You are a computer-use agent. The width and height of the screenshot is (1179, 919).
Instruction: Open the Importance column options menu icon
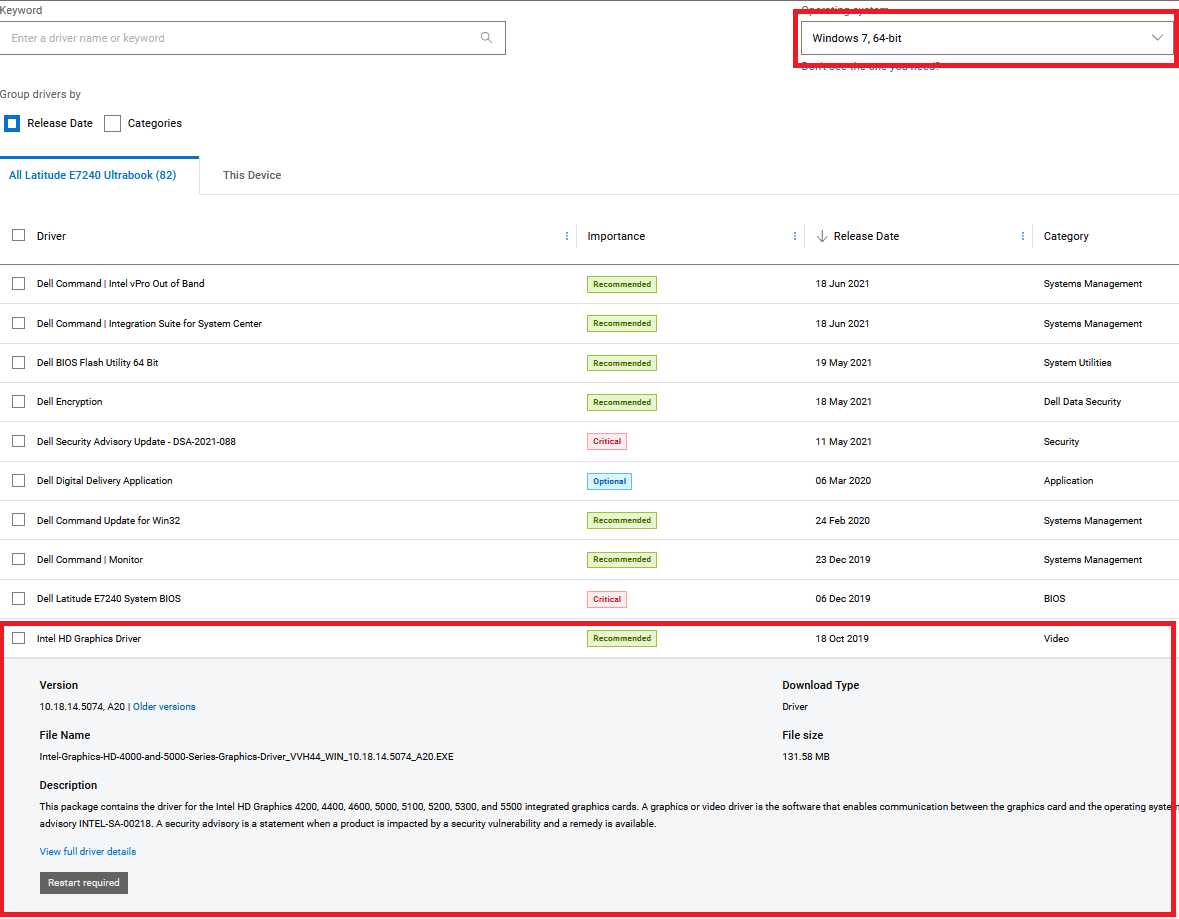coord(795,237)
